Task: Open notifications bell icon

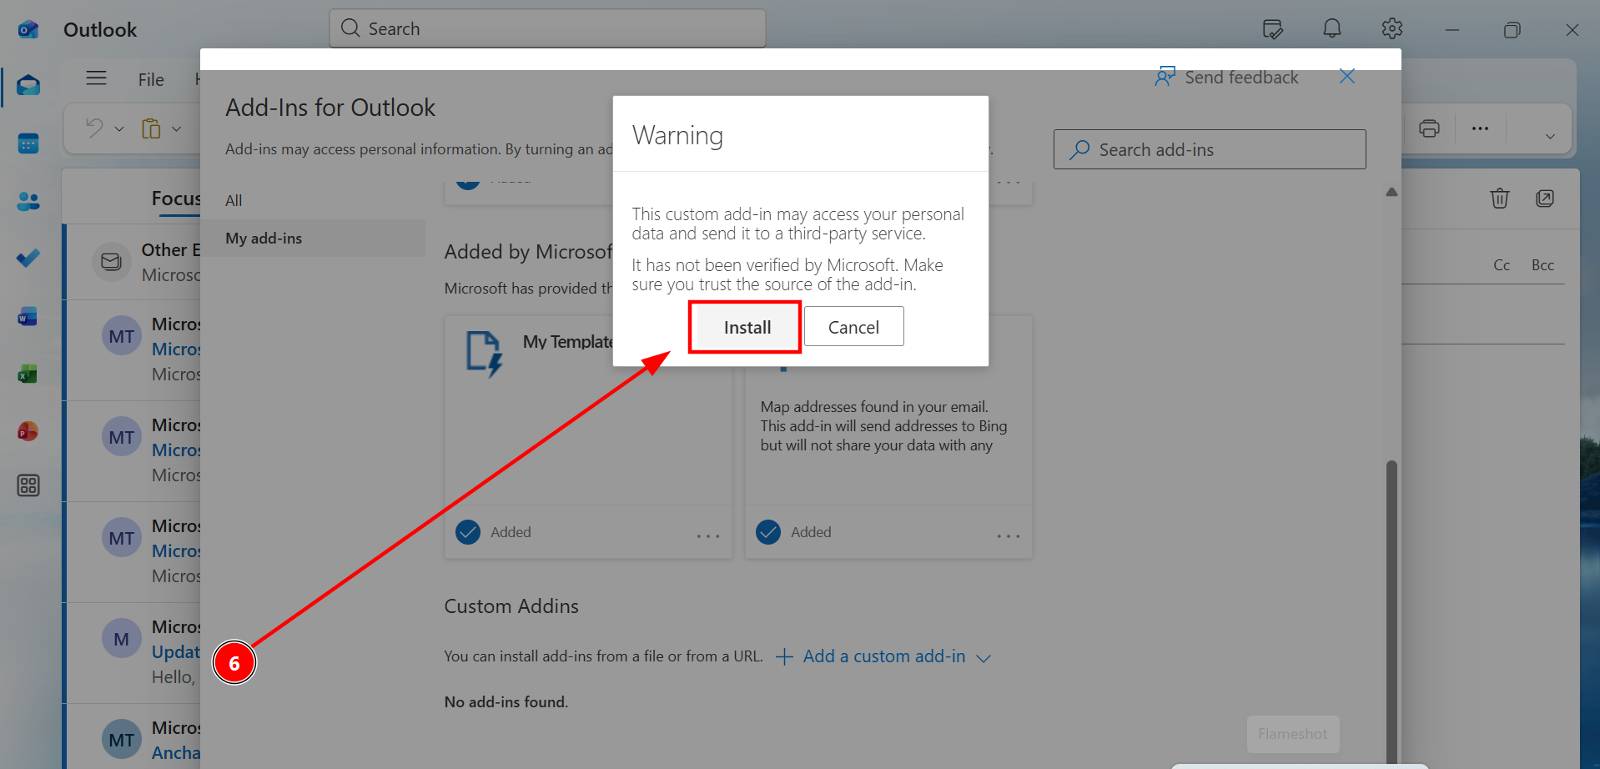Action: [1332, 29]
